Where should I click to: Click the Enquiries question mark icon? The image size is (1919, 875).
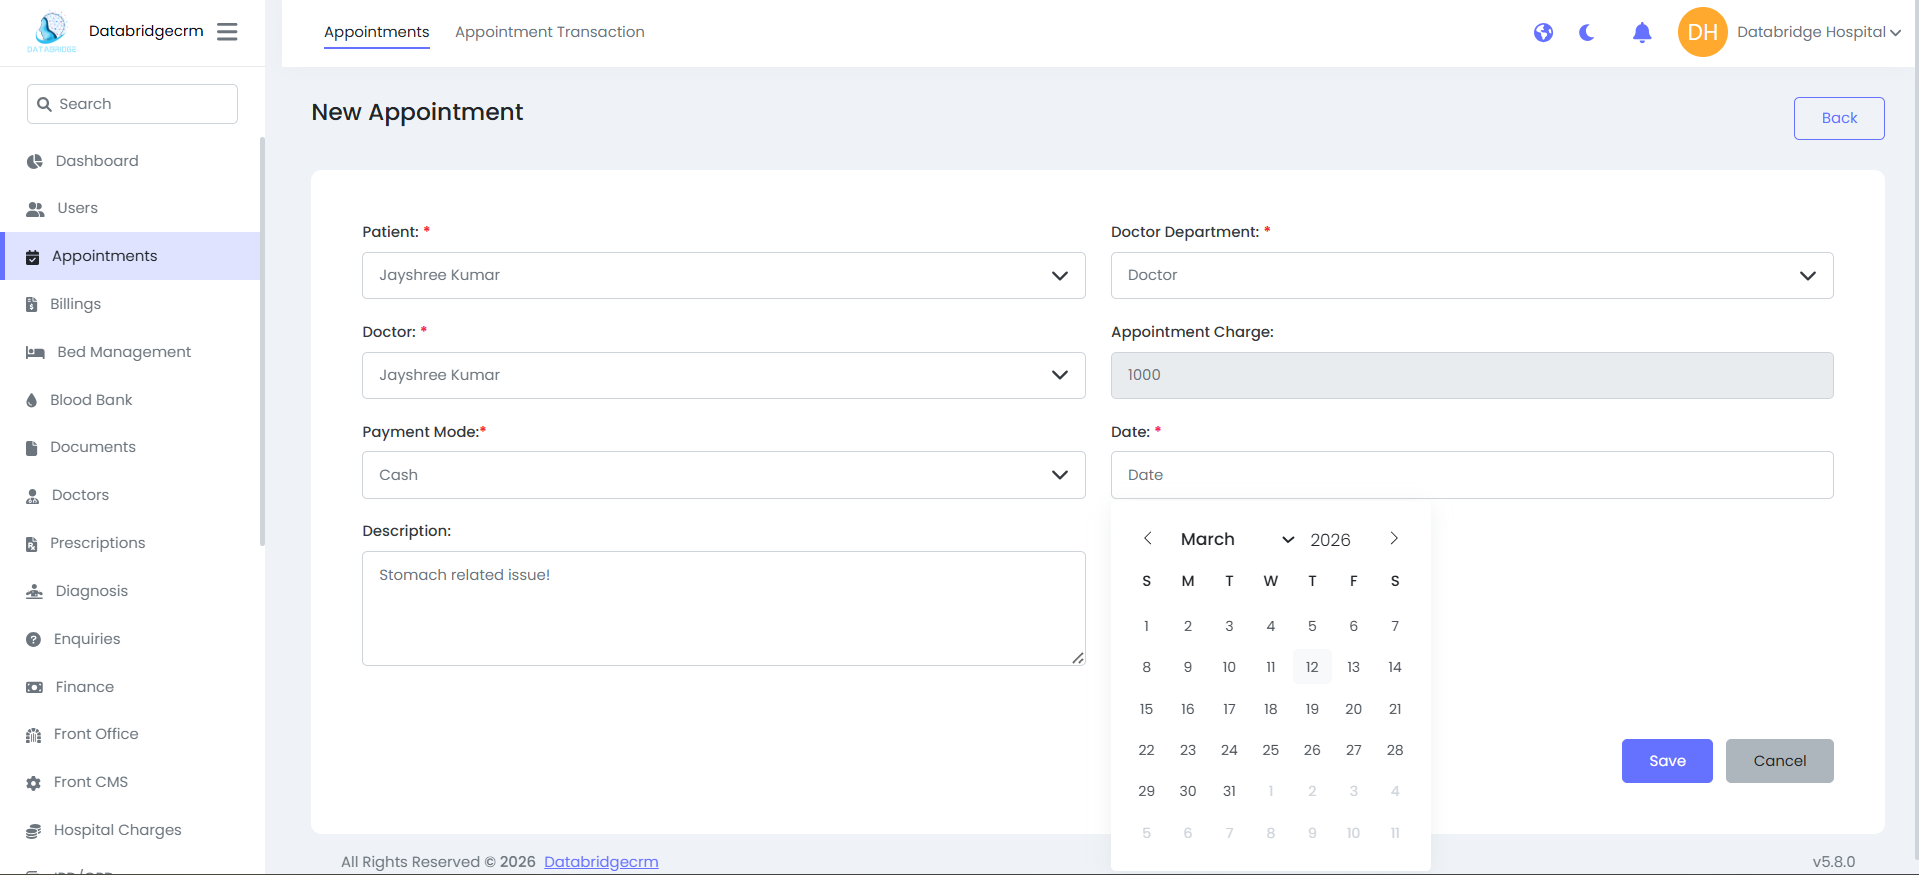tap(34, 639)
